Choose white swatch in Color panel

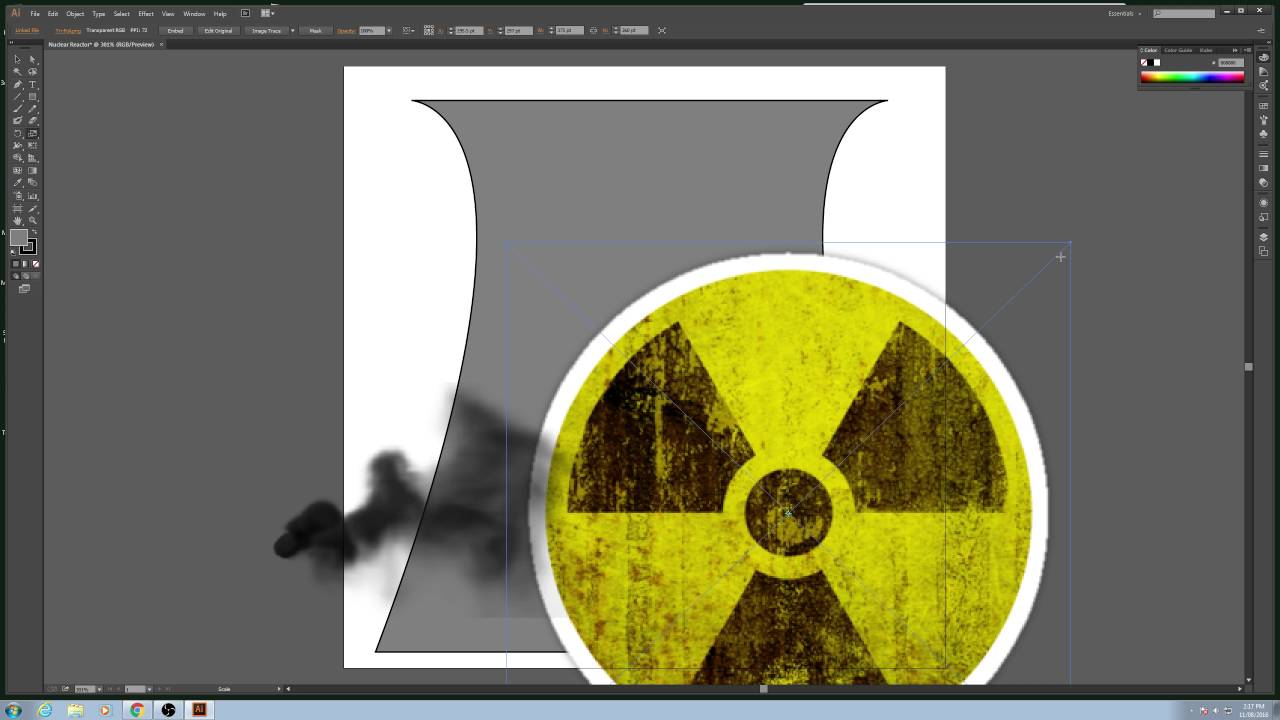click(1157, 63)
